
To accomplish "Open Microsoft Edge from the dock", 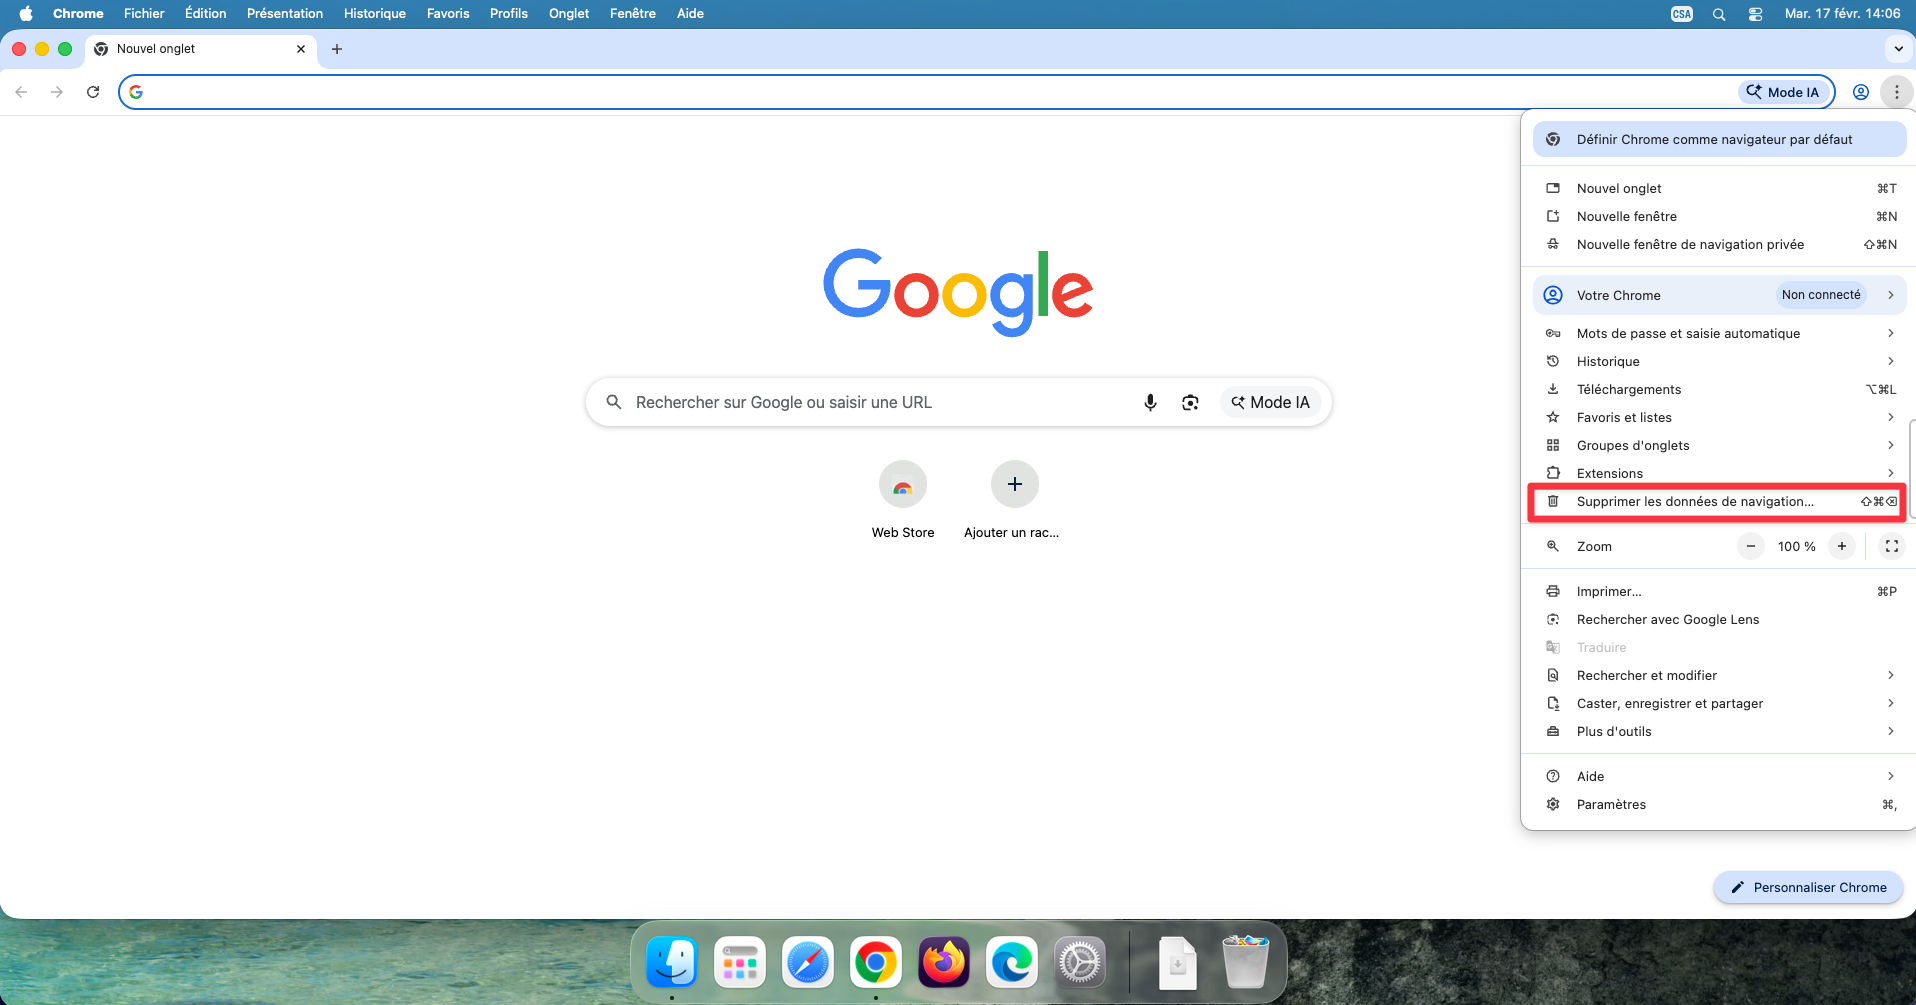I will click(1012, 963).
